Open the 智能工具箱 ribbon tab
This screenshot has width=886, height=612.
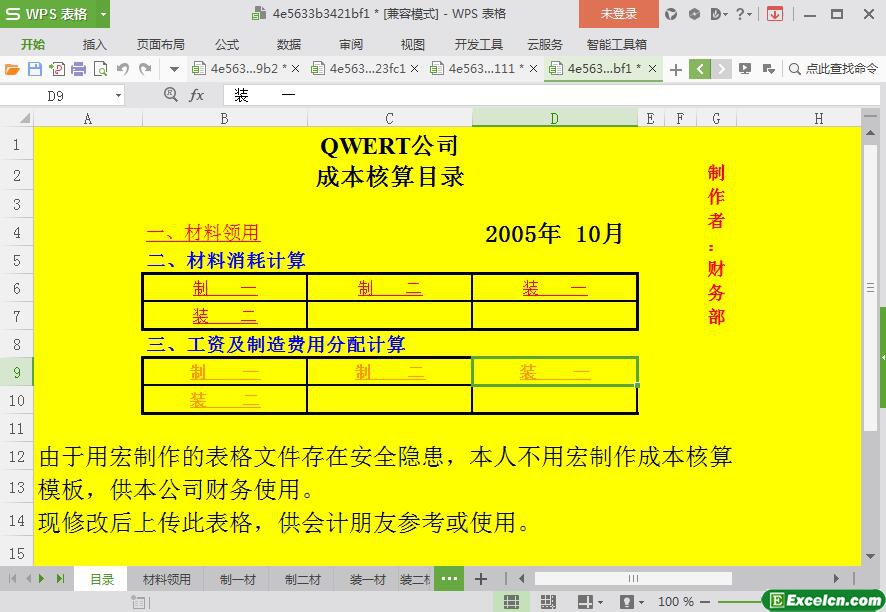click(x=616, y=45)
